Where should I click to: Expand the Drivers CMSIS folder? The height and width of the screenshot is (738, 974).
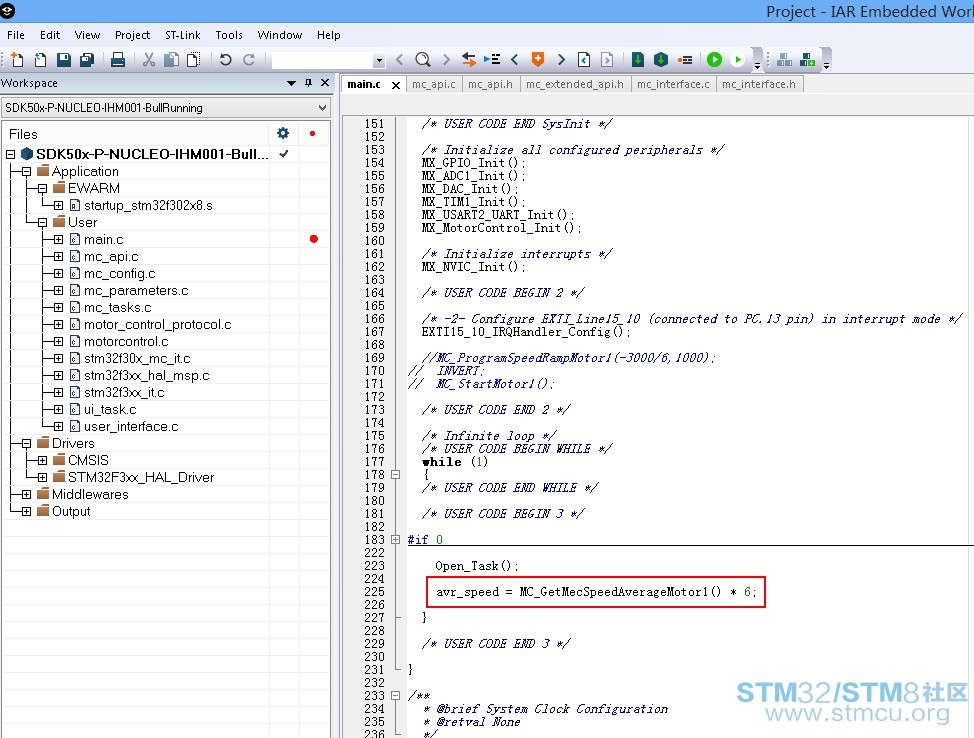tap(42, 460)
